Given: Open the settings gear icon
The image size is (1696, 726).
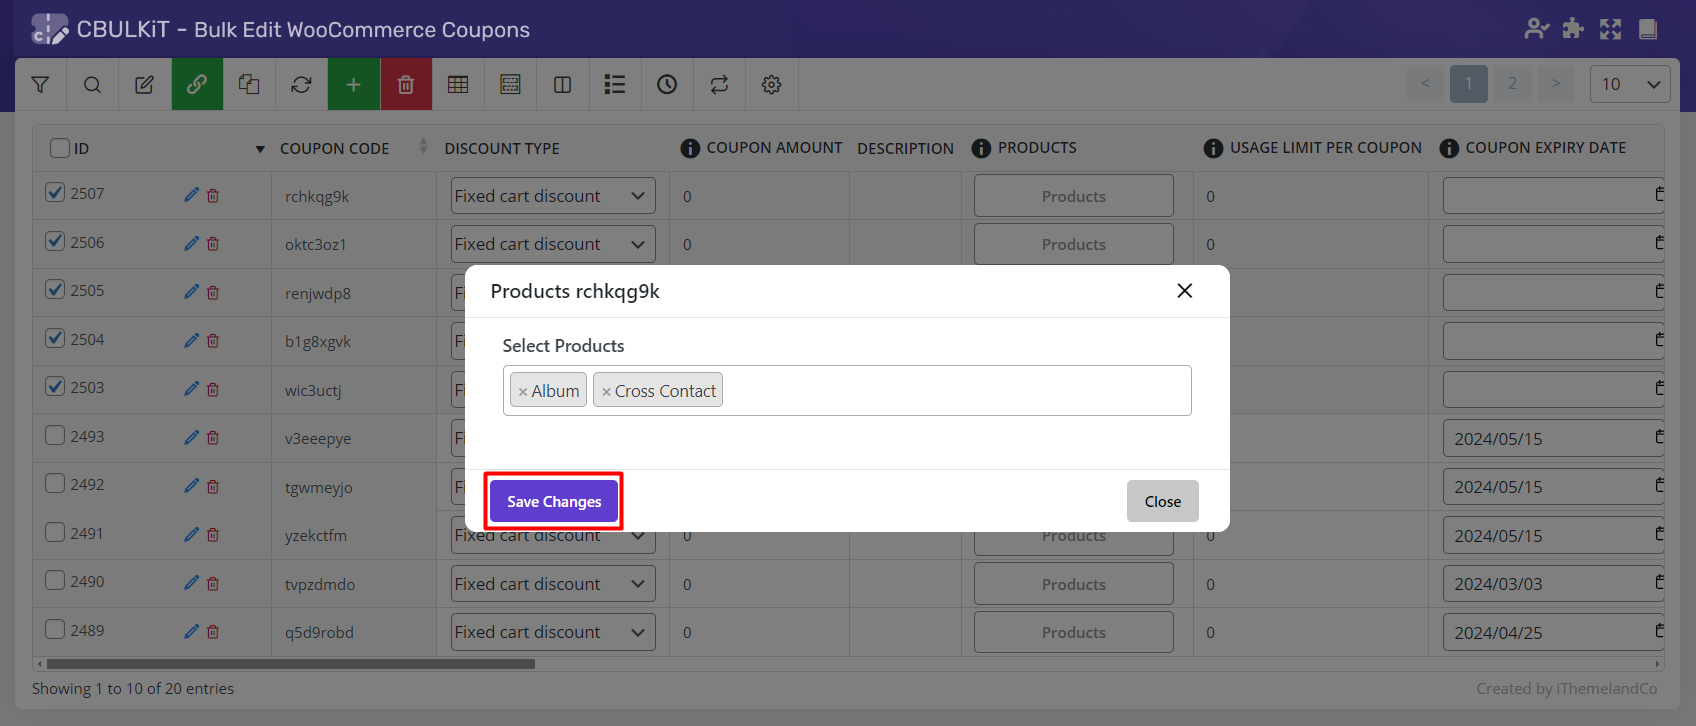Looking at the screenshot, I should 771,85.
